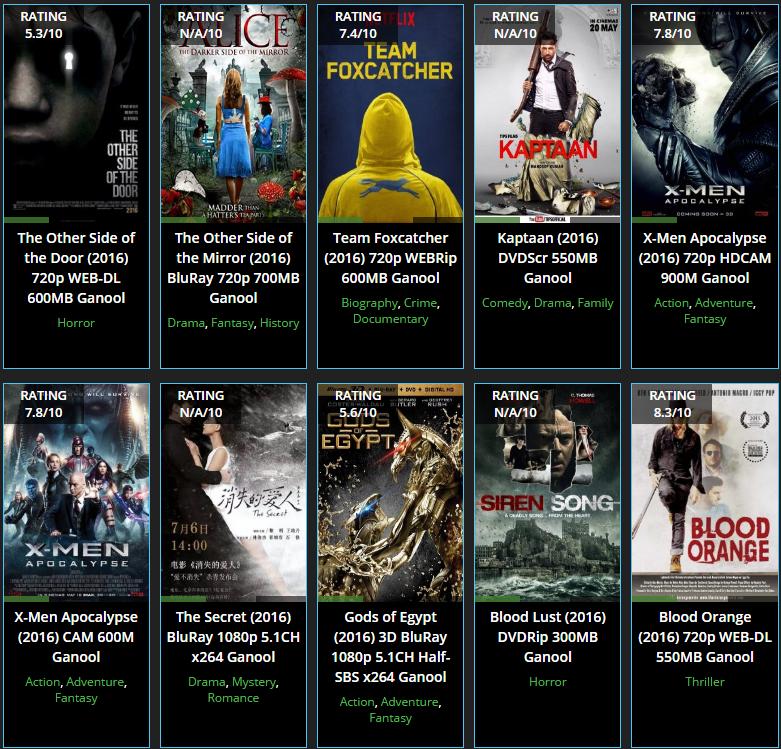Select Adventure genre under X-Men Apocalypse HDCAM
781x749 pixels.
[724, 303]
